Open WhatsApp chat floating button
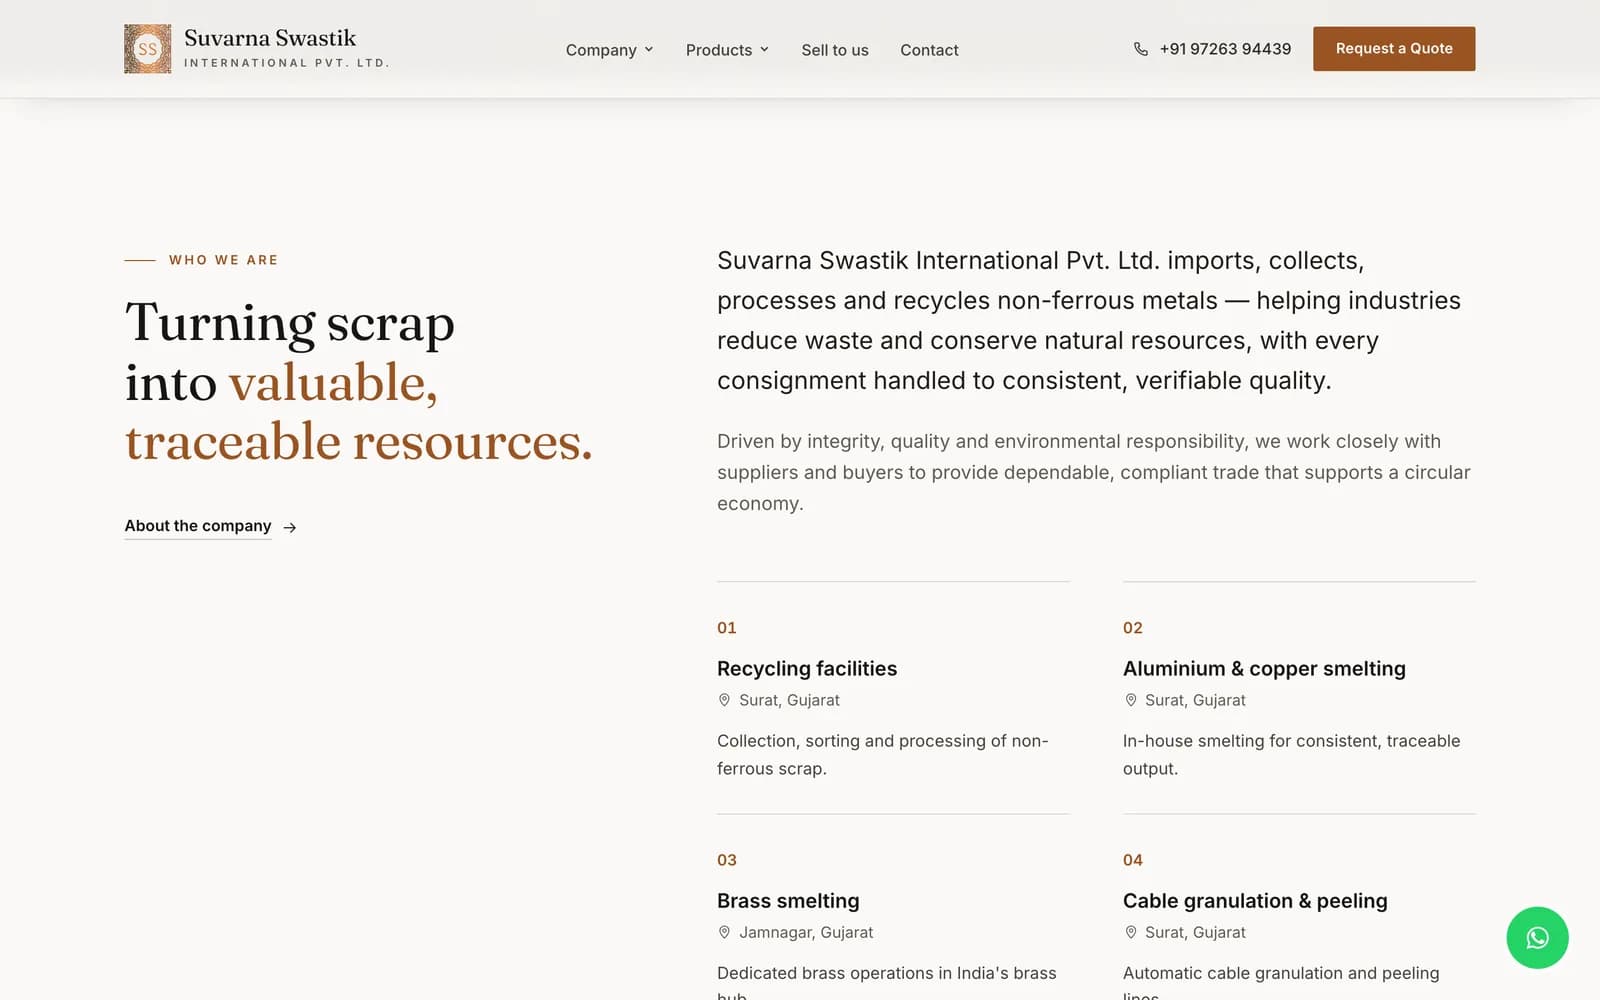 pos(1537,937)
